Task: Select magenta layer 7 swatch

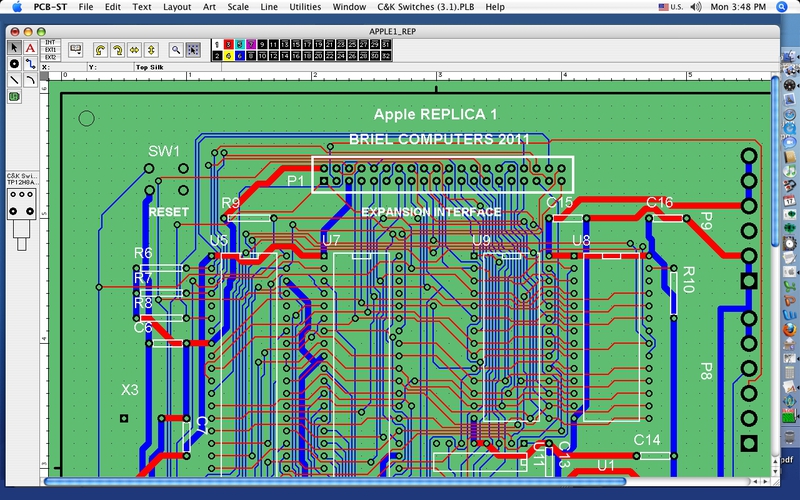Action: coord(251,44)
